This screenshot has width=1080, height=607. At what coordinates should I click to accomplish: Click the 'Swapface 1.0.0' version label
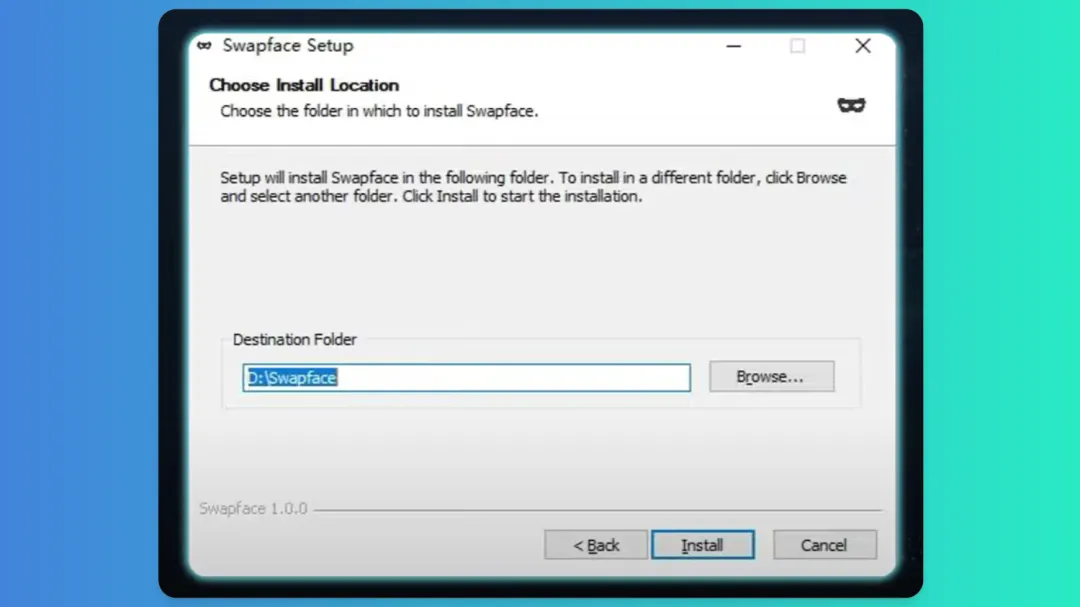253,508
